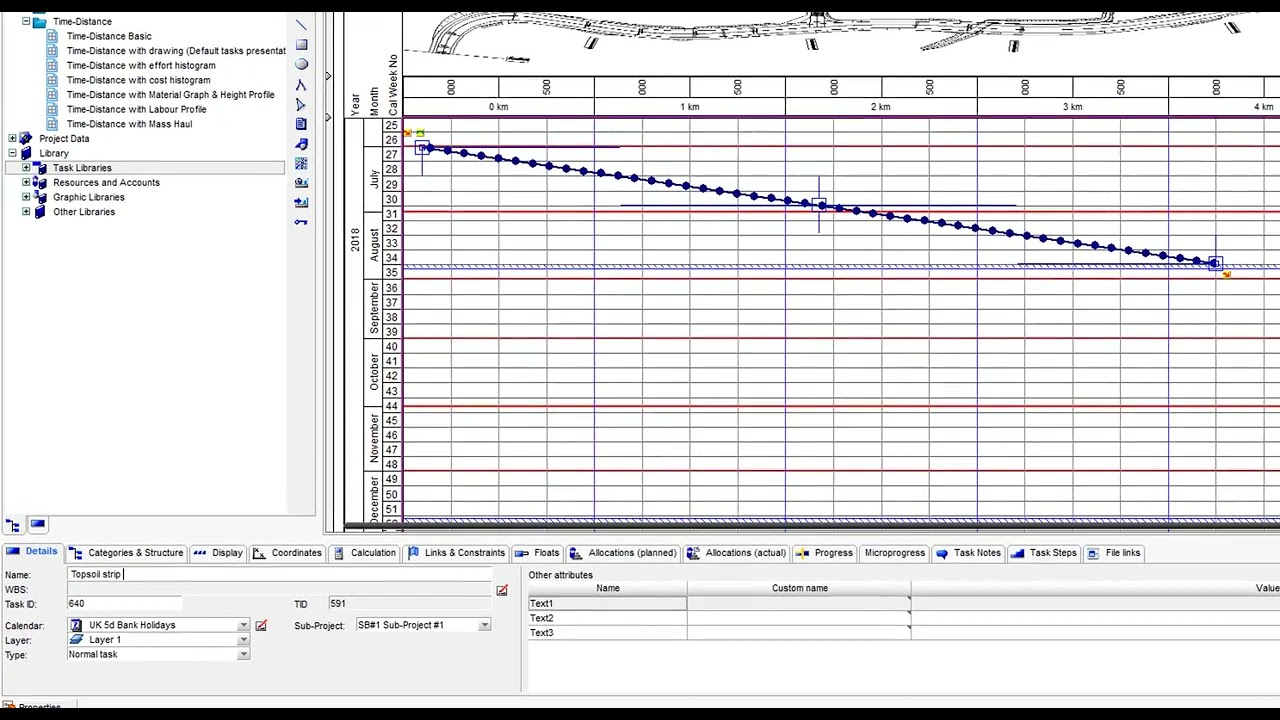Expand the Other Libraries node

pyautogui.click(x=26, y=212)
